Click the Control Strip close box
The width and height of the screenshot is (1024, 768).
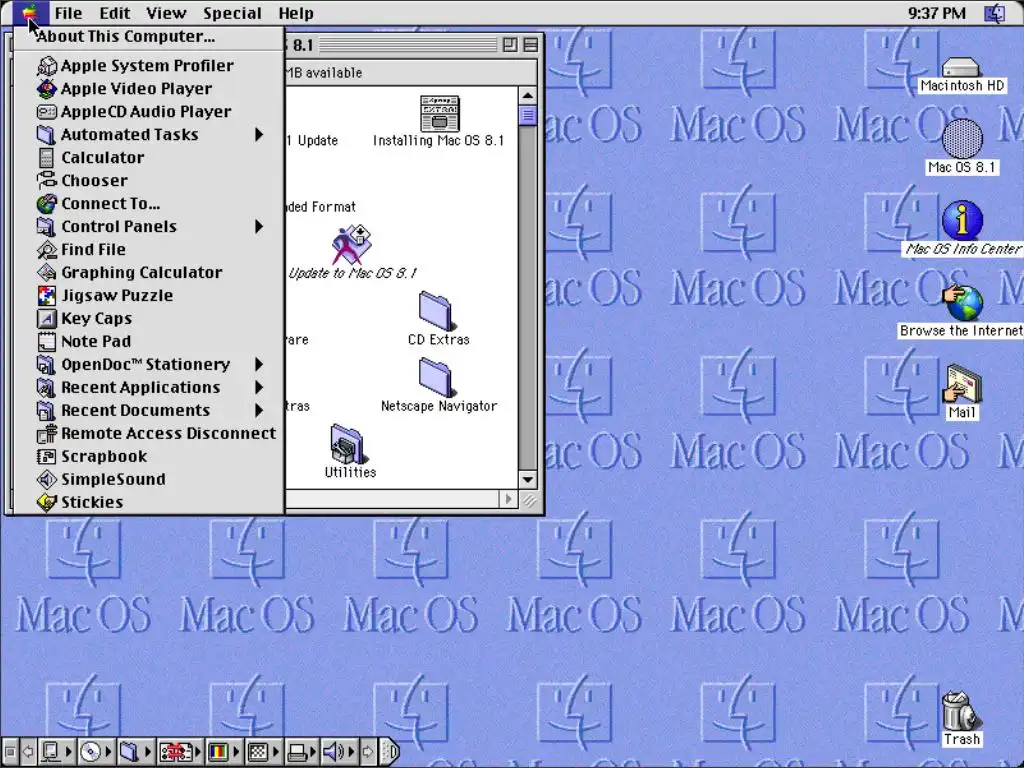[x=10, y=752]
